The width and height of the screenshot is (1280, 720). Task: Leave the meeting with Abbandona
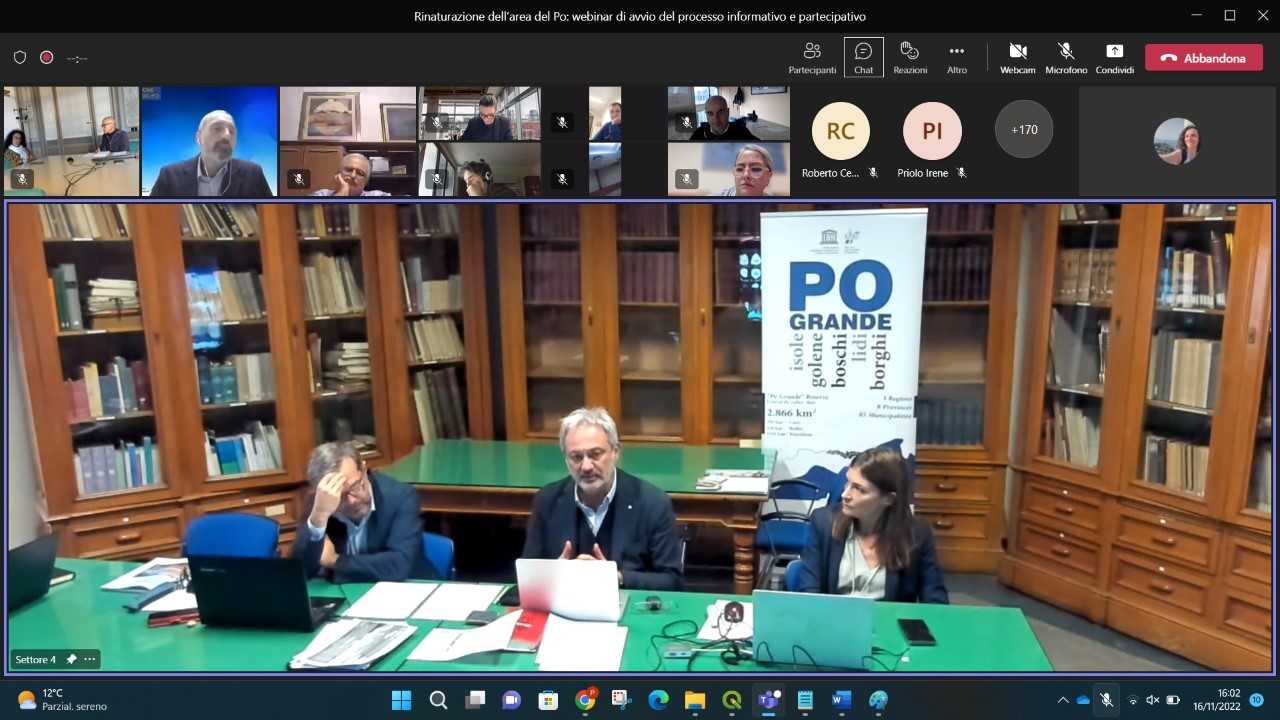(x=1203, y=58)
